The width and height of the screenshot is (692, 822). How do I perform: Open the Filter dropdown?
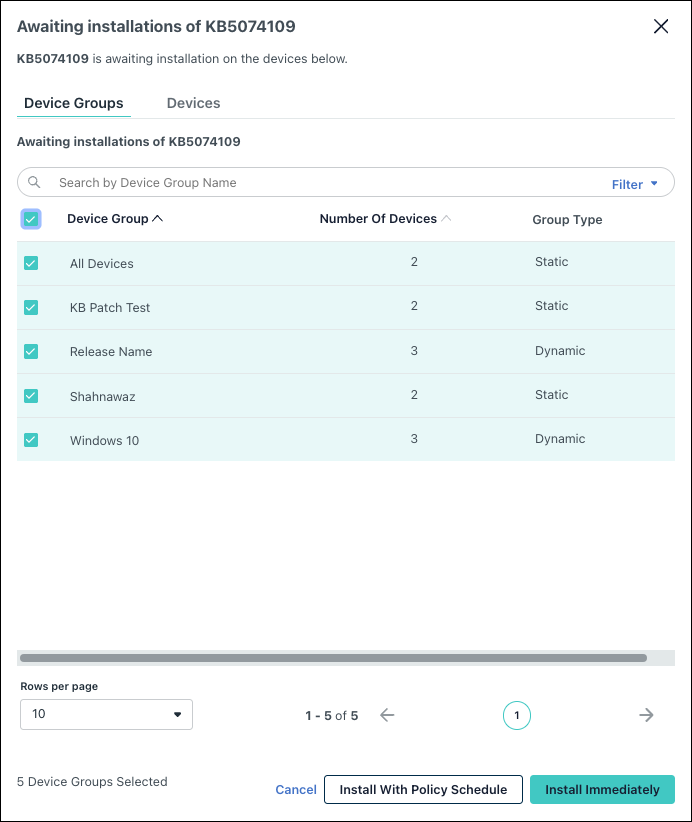635,184
